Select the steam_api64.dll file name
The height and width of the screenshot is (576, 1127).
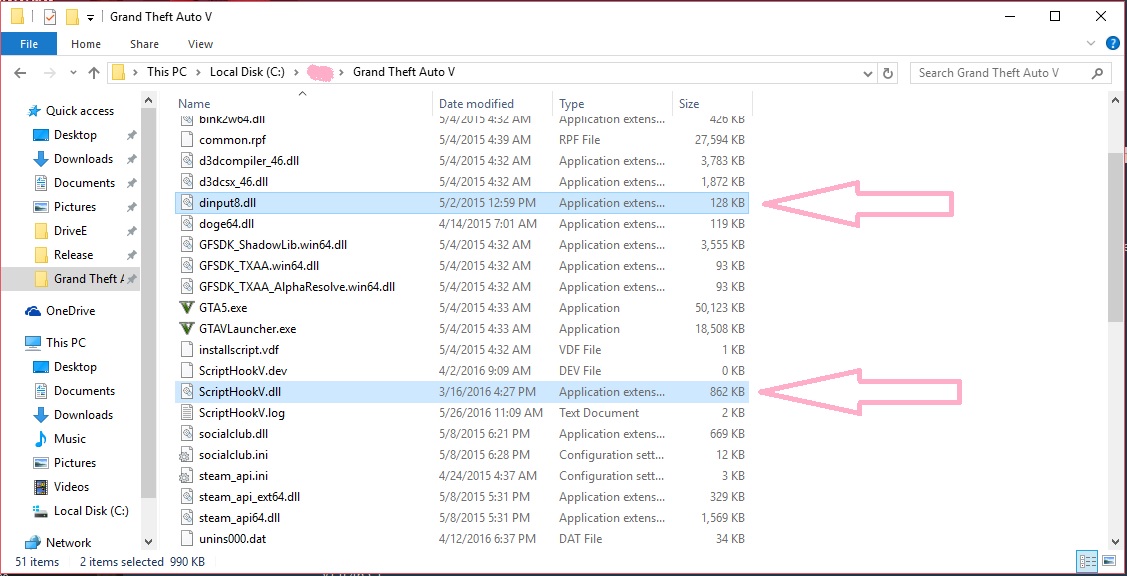(239, 518)
